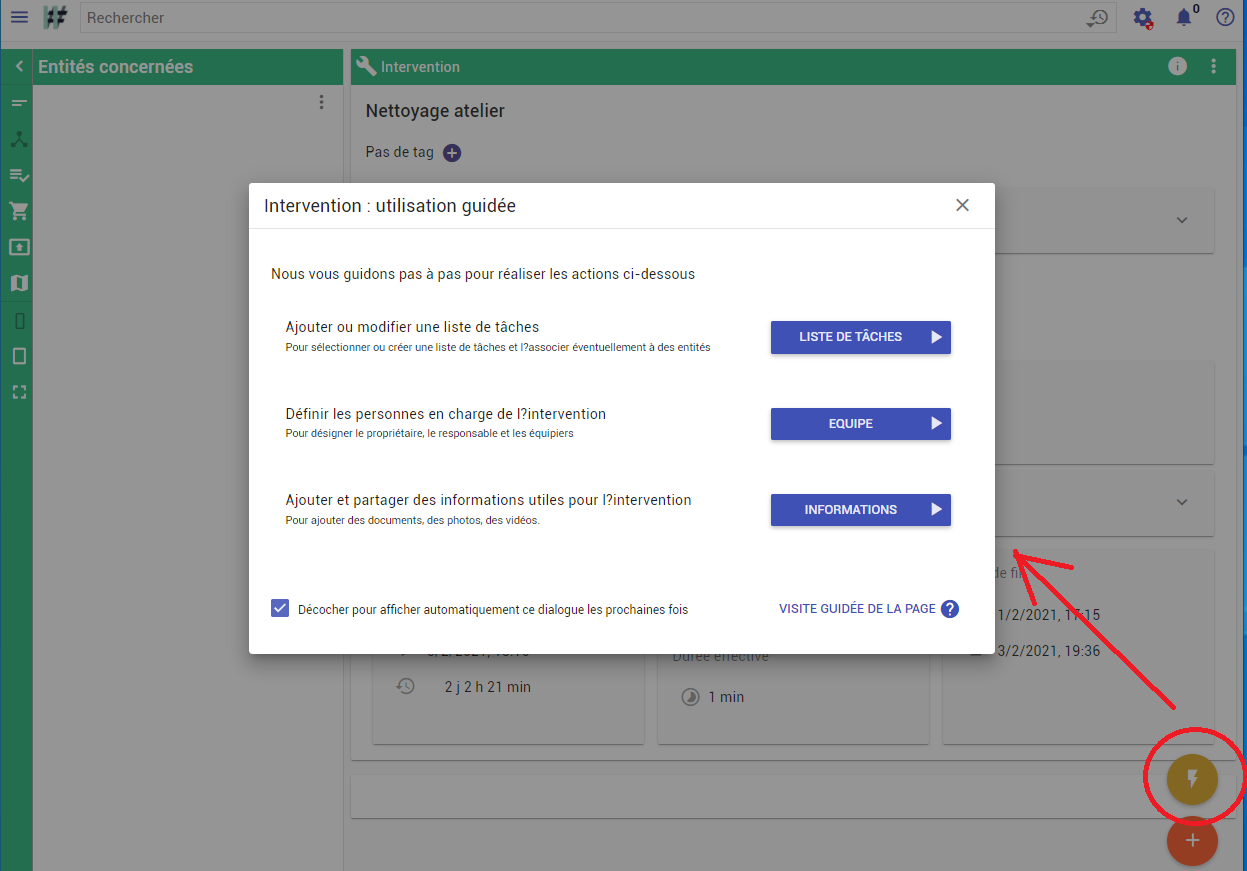
Task: Select the tablet sidebar icon
Action: click(19, 356)
